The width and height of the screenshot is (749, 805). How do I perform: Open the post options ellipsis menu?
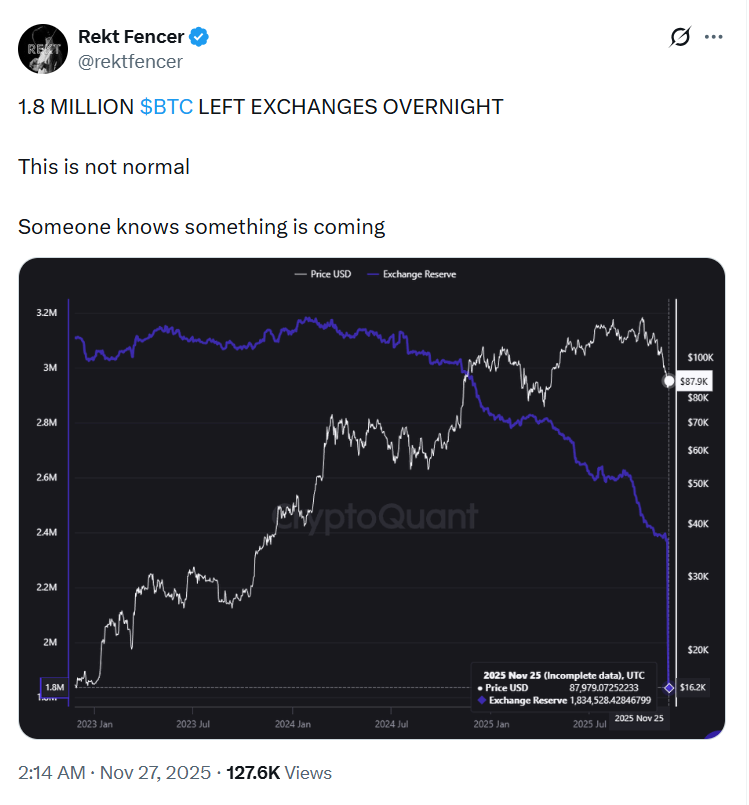pyautogui.click(x=716, y=36)
